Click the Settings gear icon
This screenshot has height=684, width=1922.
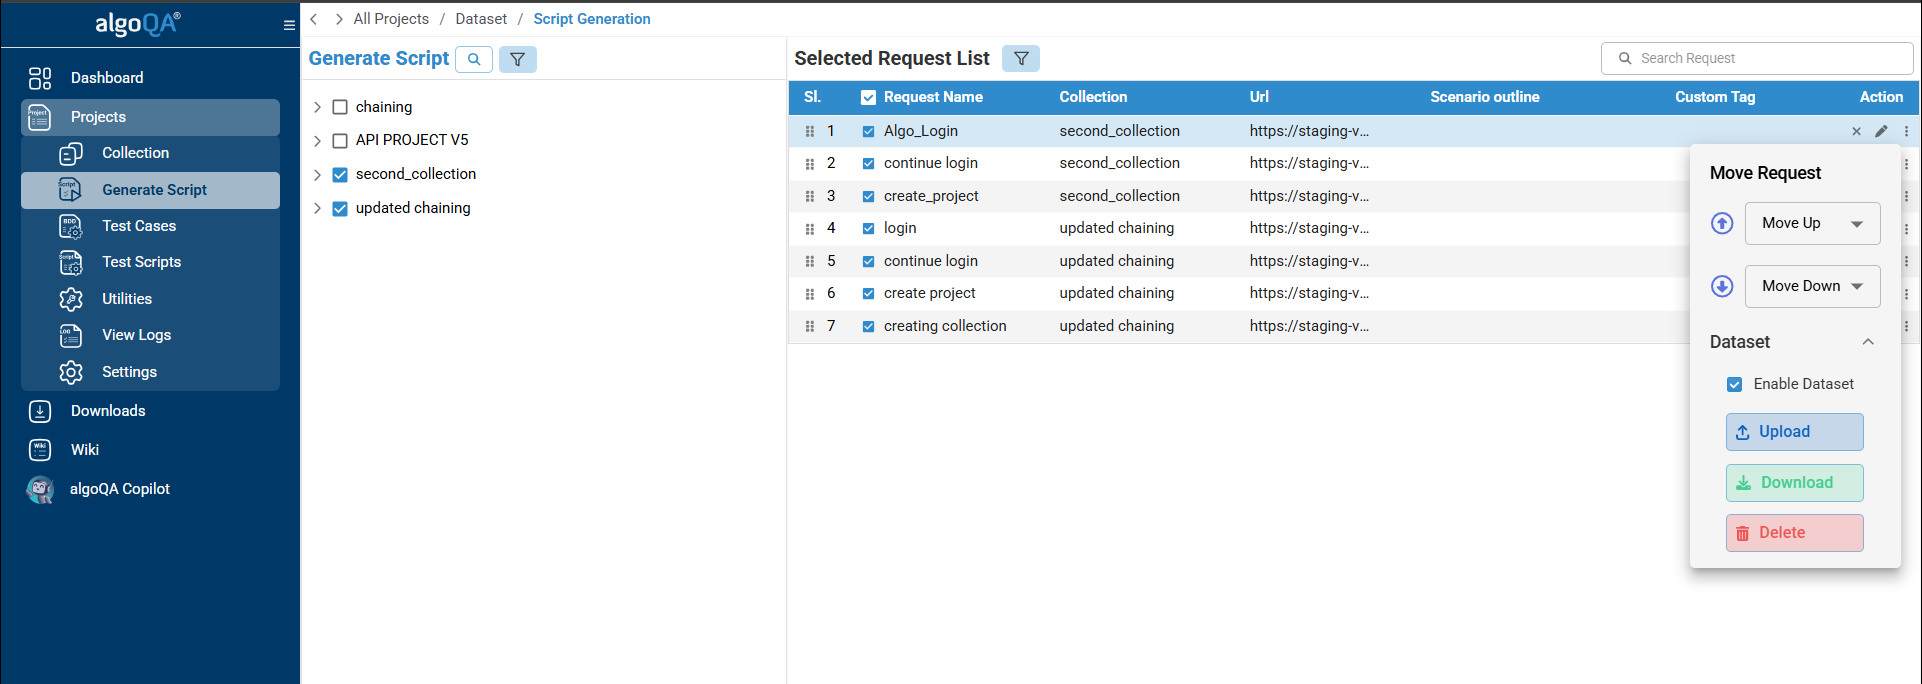[71, 372]
